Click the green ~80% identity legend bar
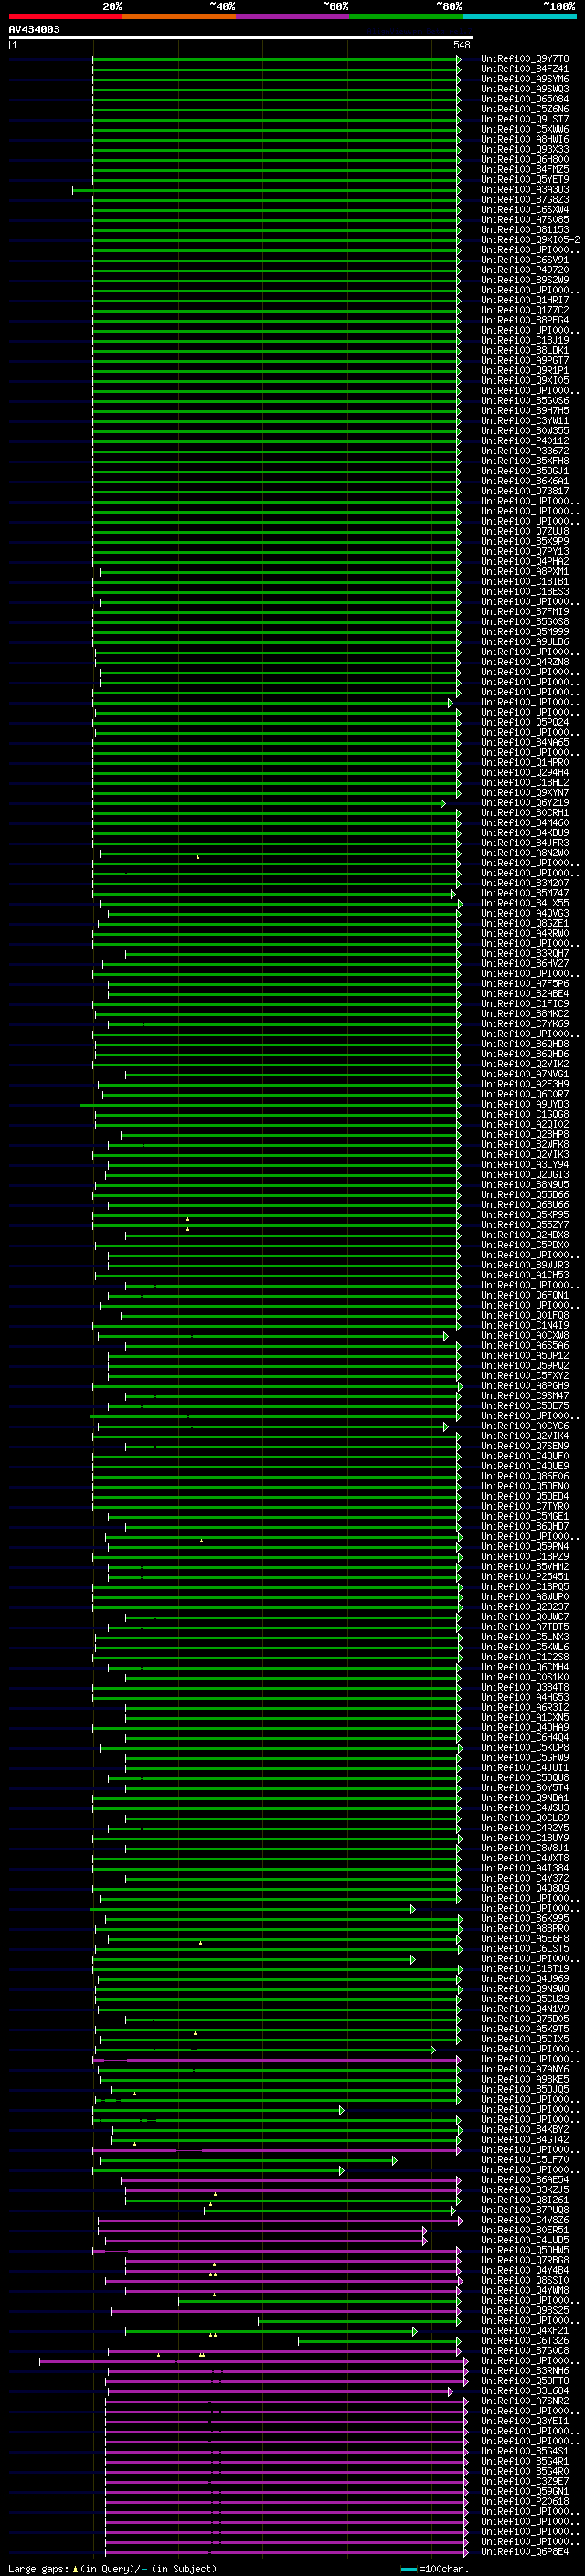Viewport: 585px width, 2576px height. [x=406, y=16]
